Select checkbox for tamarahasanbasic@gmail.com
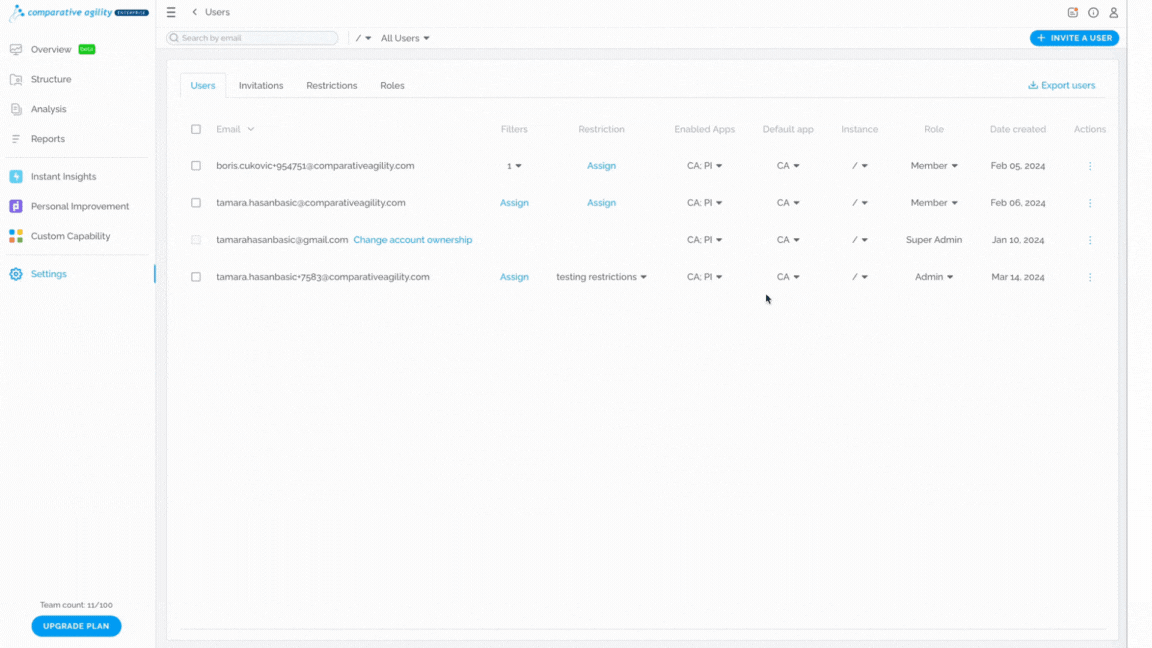 196,240
